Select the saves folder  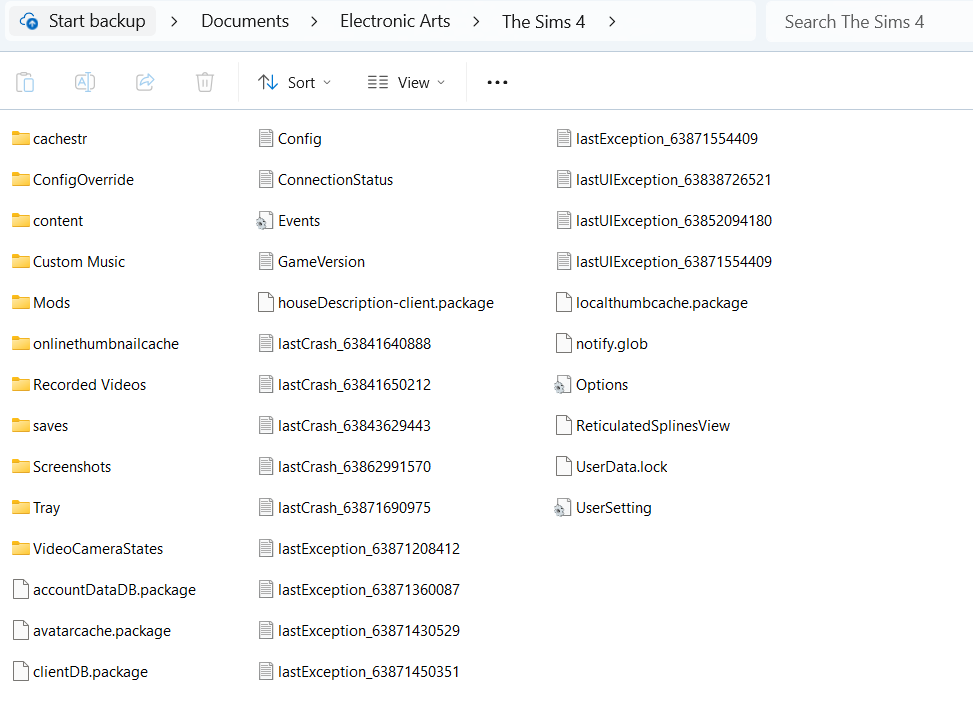(50, 426)
